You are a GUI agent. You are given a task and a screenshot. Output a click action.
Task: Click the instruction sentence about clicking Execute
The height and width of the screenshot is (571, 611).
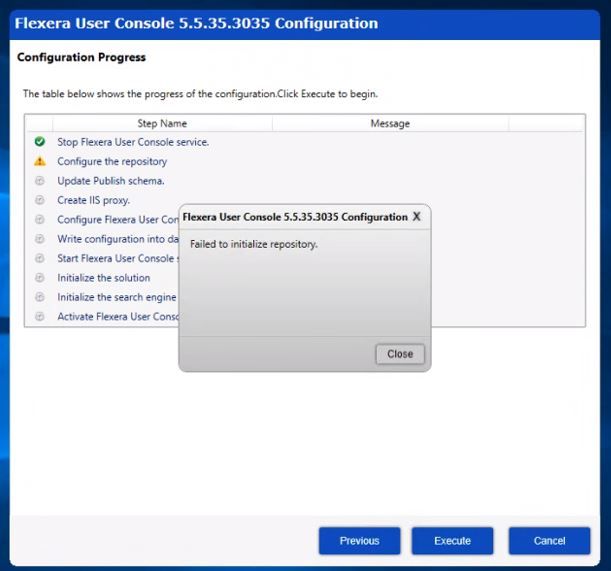point(200,94)
